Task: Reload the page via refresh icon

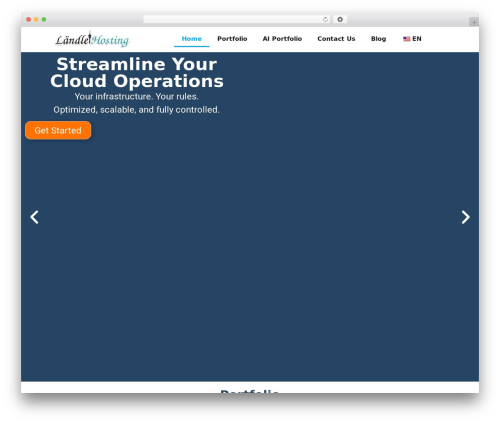Action: pyautogui.click(x=325, y=20)
